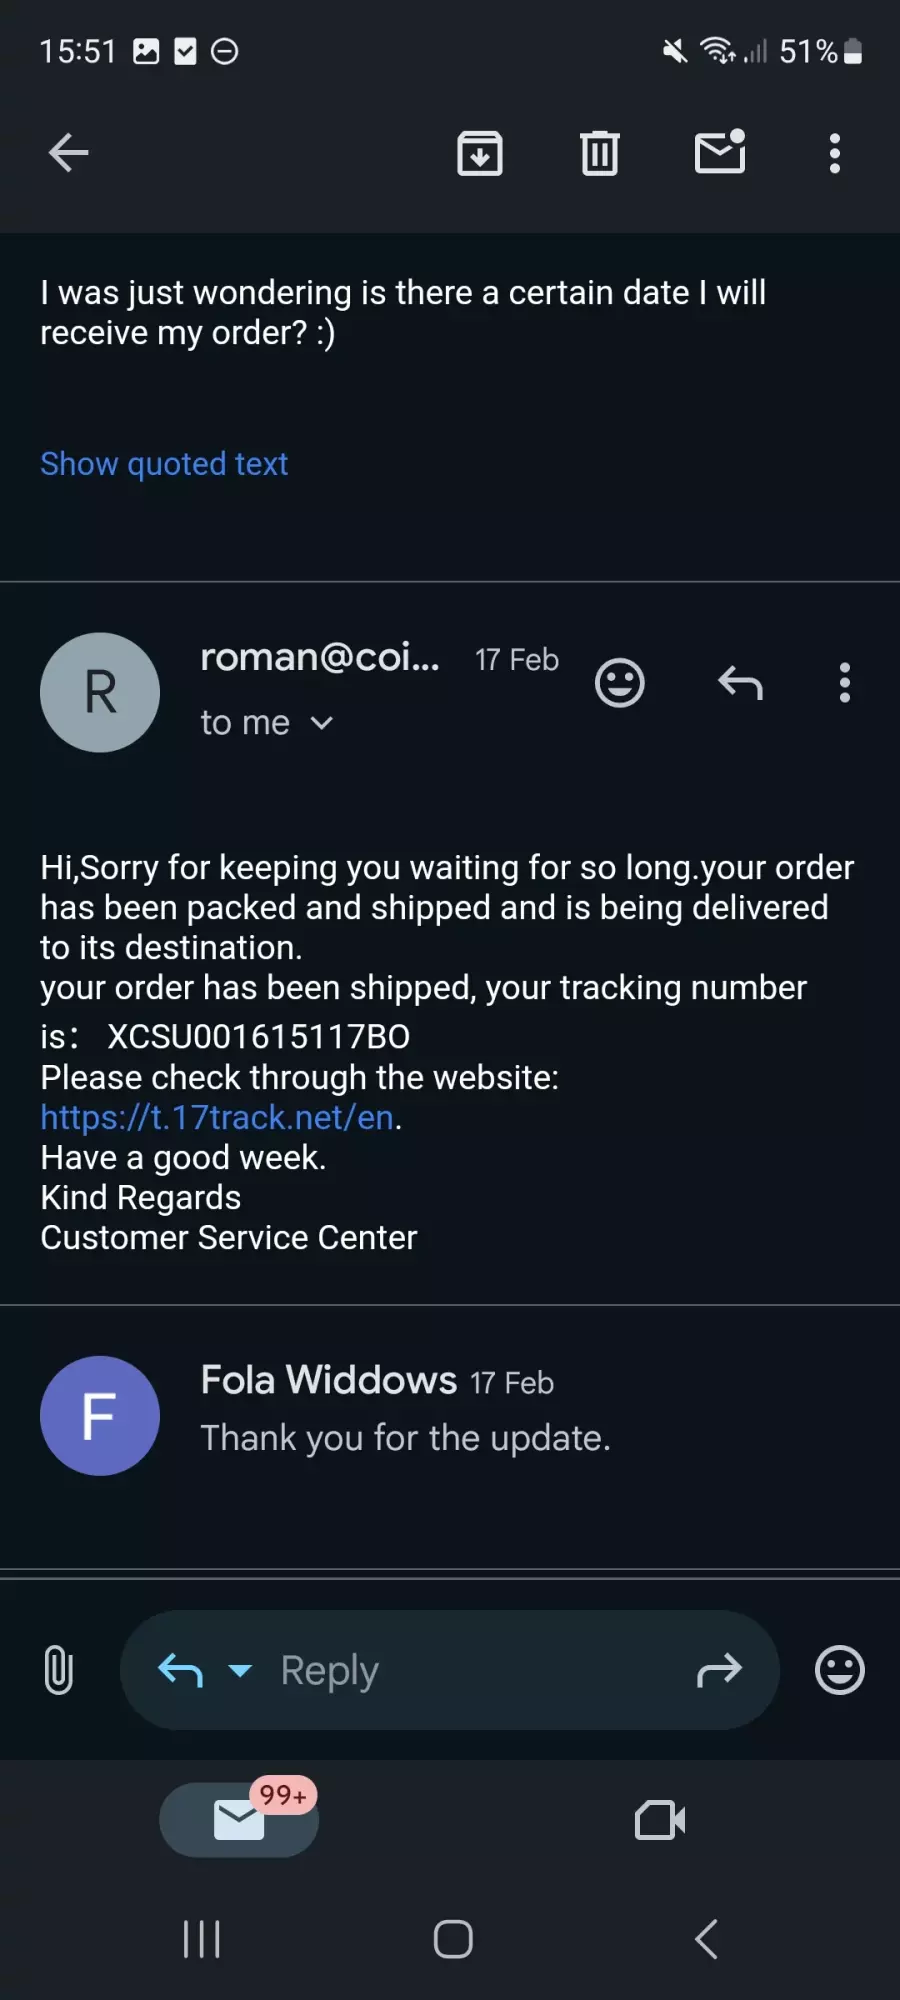The image size is (900, 2000).
Task: Open the top toolbar overflow menu
Action: [x=835, y=153]
